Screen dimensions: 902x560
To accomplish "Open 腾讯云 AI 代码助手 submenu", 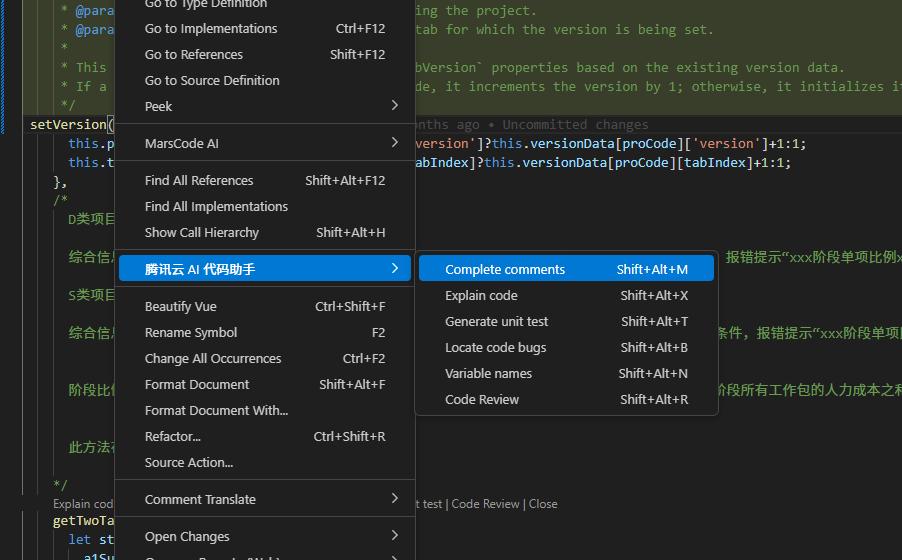I will [265, 269].
